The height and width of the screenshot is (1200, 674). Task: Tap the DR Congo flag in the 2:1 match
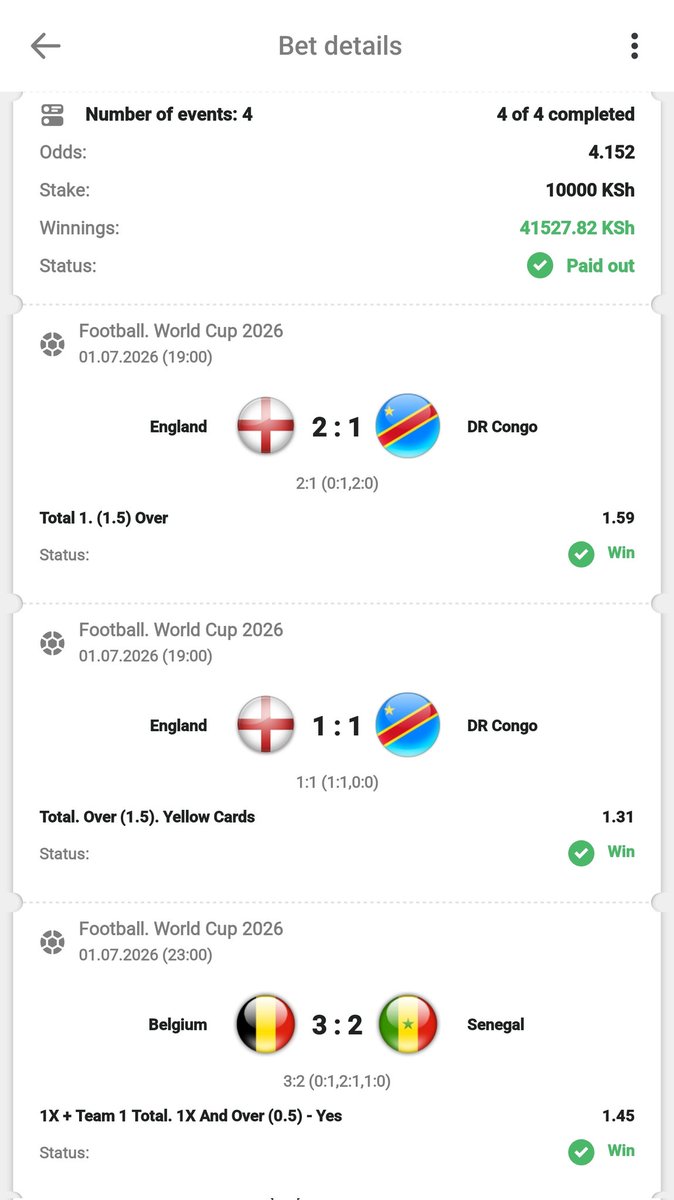click(x=408, y=426)
